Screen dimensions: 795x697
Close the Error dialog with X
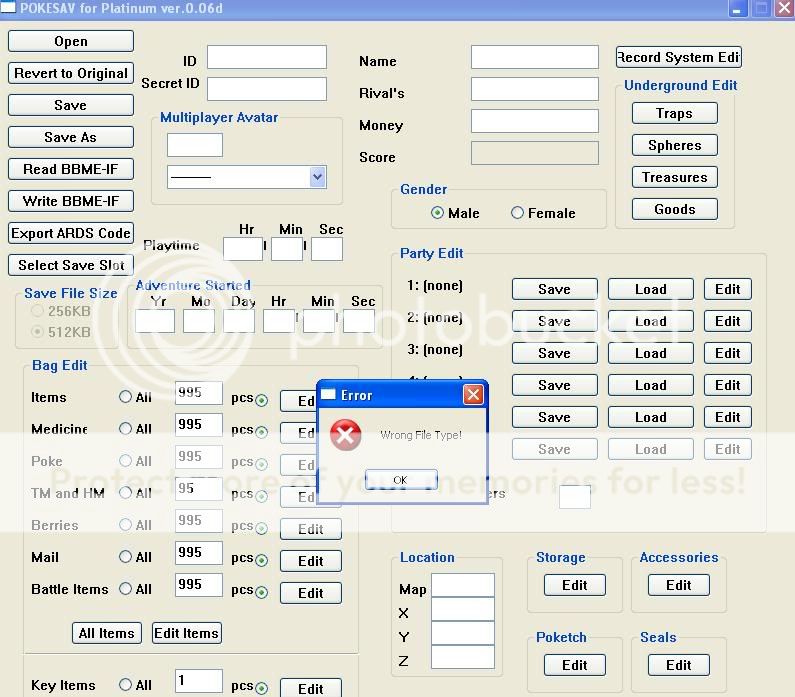[x=473, y=394]
